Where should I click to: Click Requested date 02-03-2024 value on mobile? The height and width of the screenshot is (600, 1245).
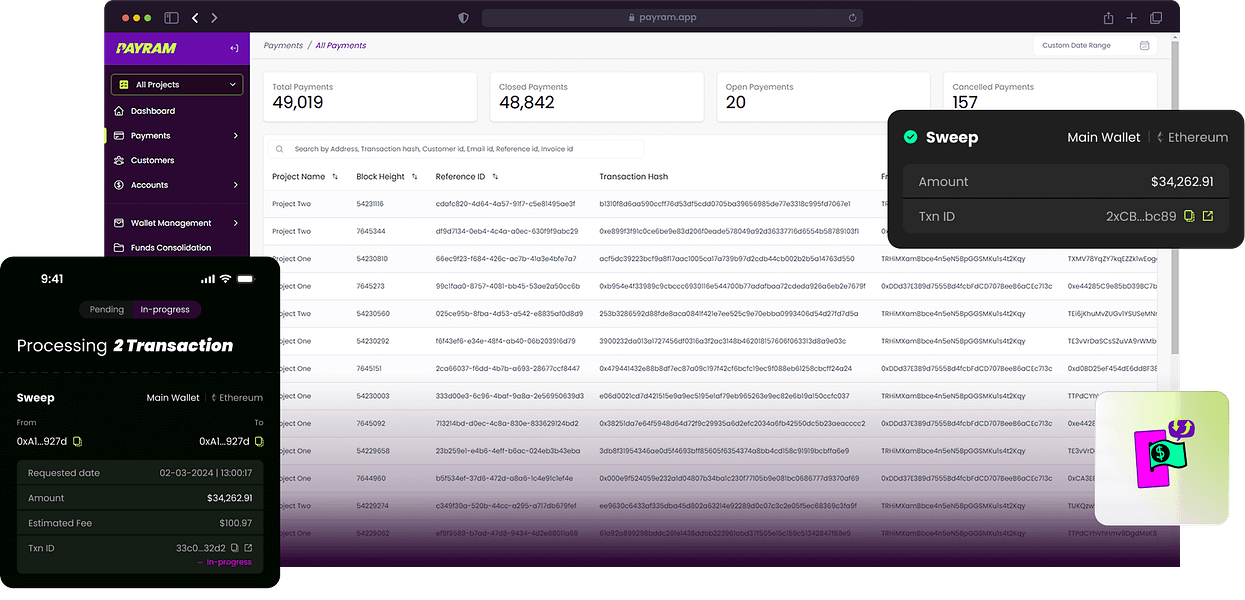pos(206,473)
